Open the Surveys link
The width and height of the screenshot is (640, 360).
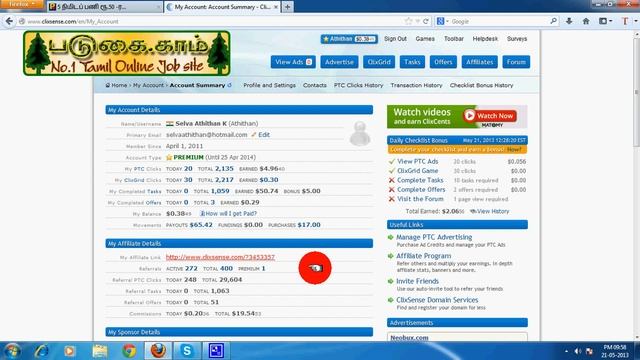coord(517,39)
